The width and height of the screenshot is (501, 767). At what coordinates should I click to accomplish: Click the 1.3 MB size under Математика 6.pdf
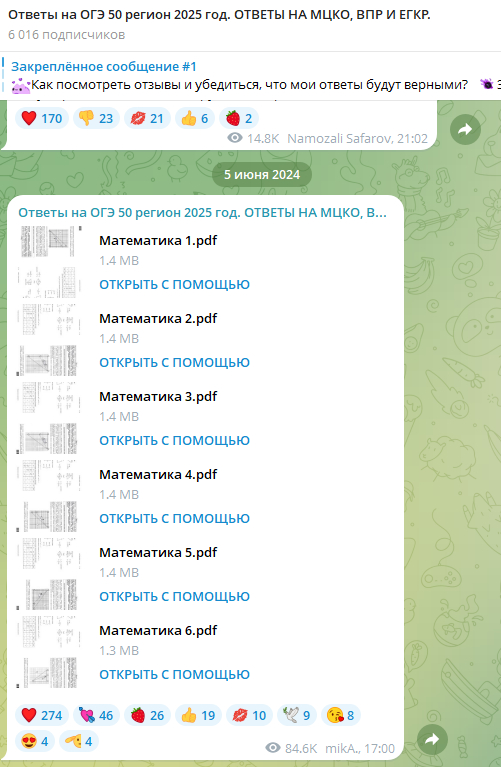pos(119,651)
